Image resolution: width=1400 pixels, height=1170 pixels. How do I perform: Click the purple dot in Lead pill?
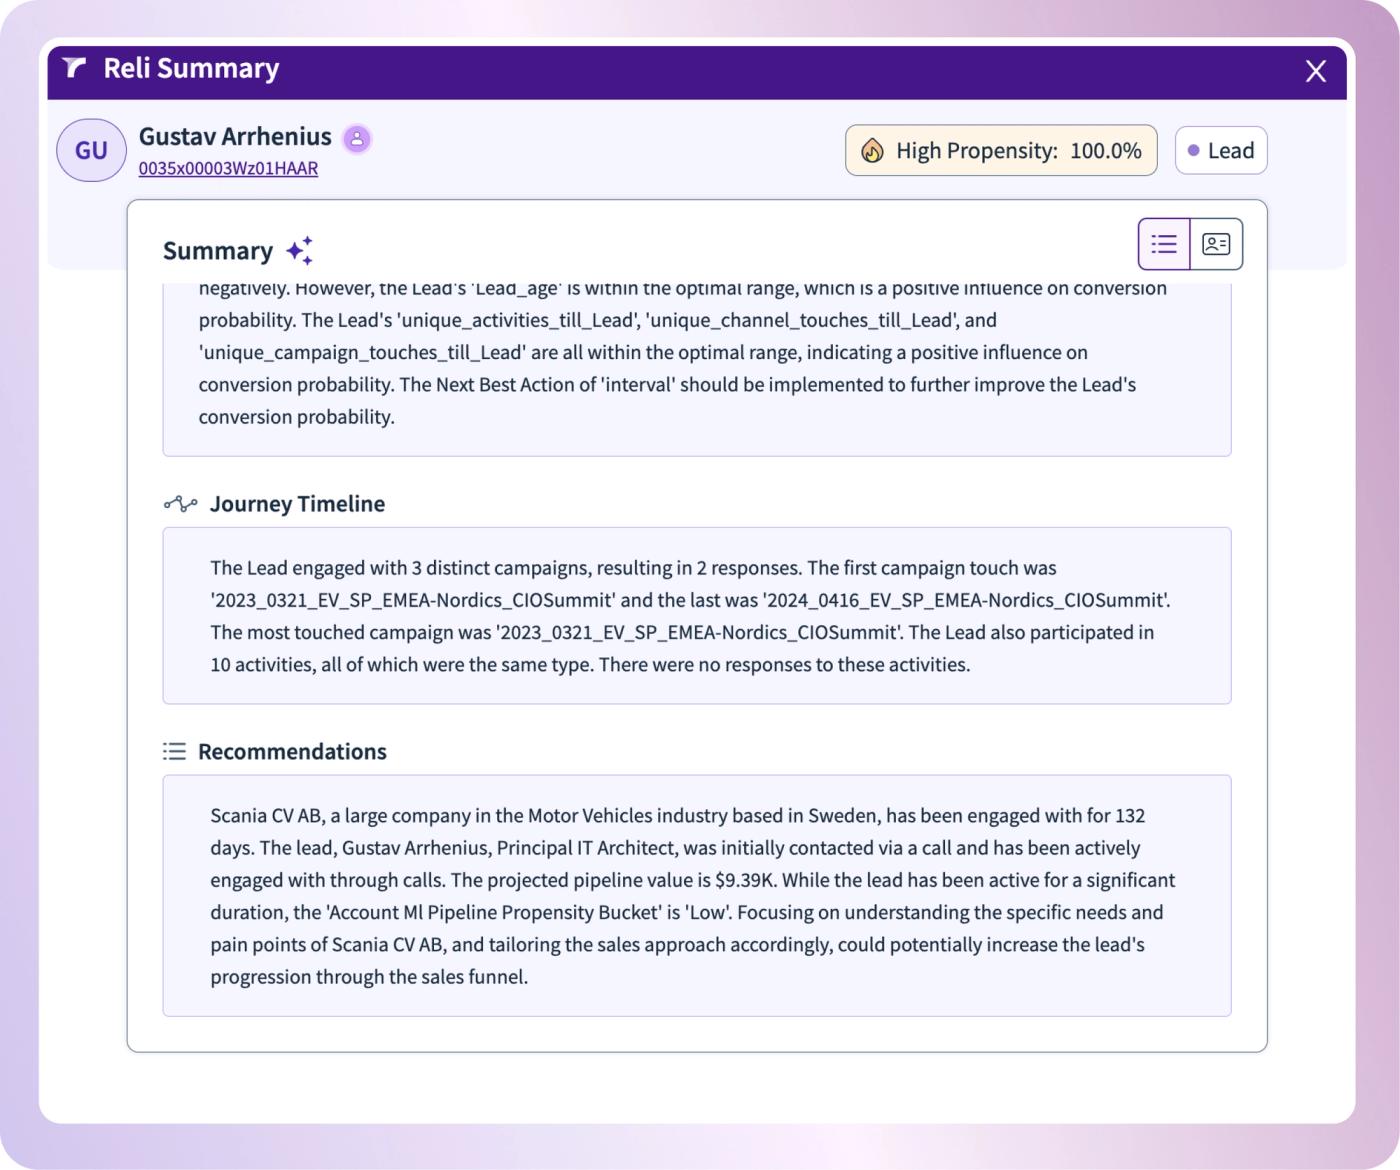[1193, 151]
